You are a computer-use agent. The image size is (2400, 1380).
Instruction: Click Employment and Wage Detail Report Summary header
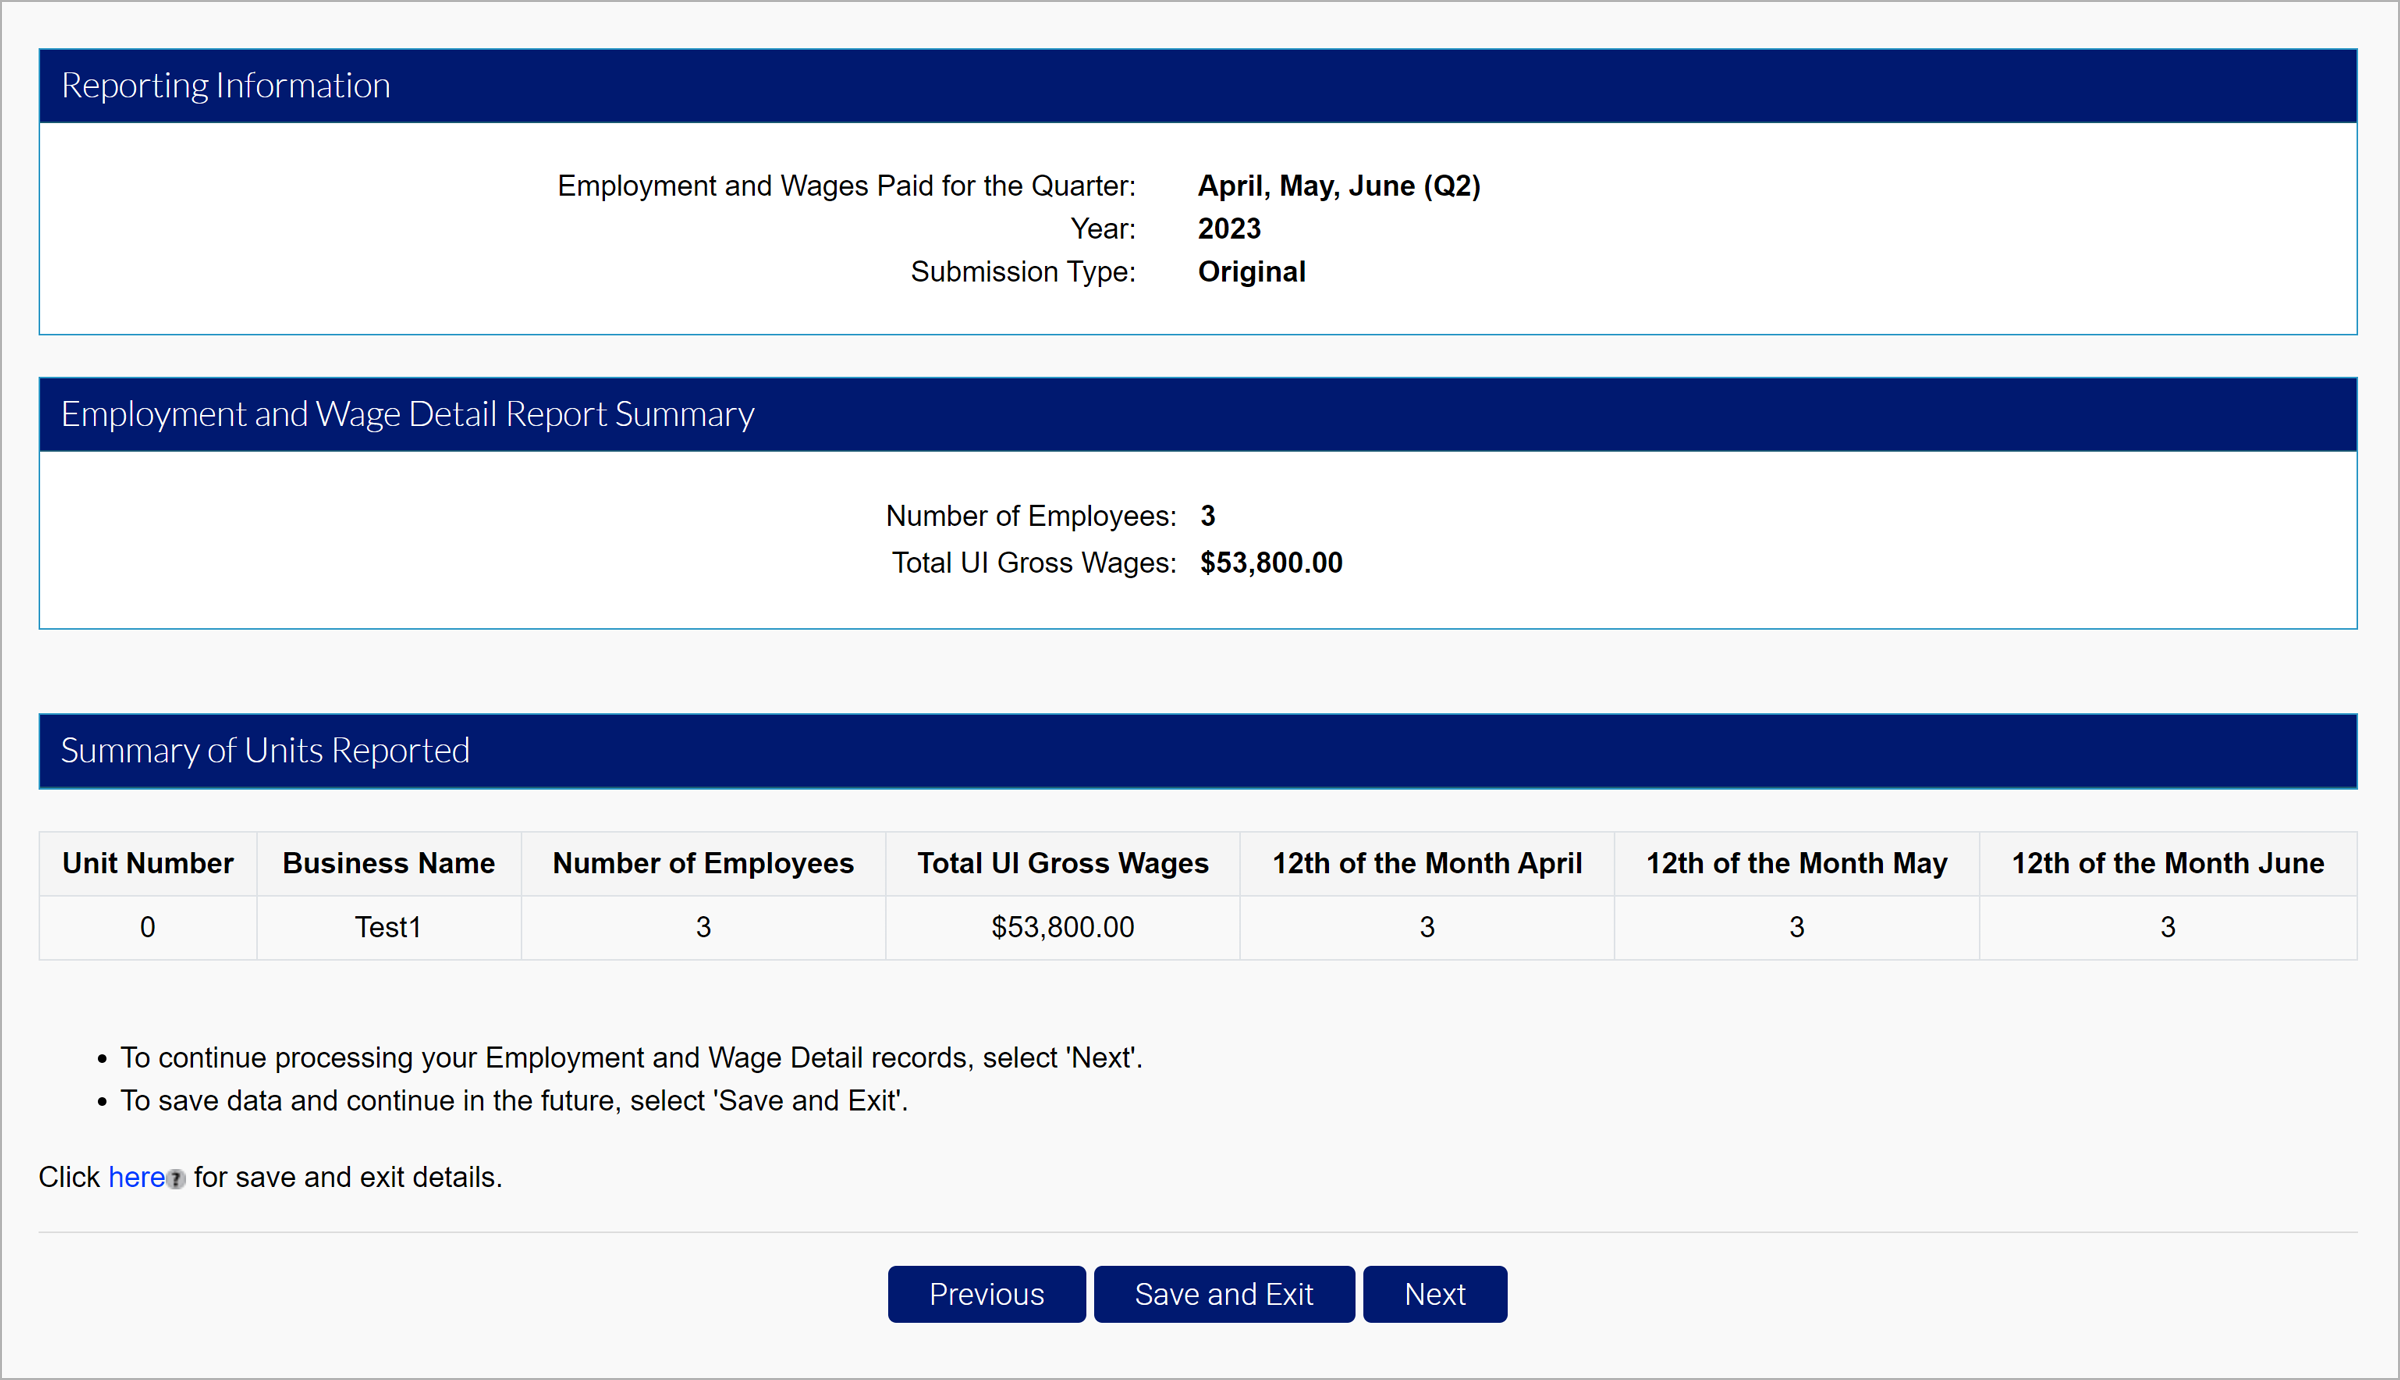pos(407,414)
